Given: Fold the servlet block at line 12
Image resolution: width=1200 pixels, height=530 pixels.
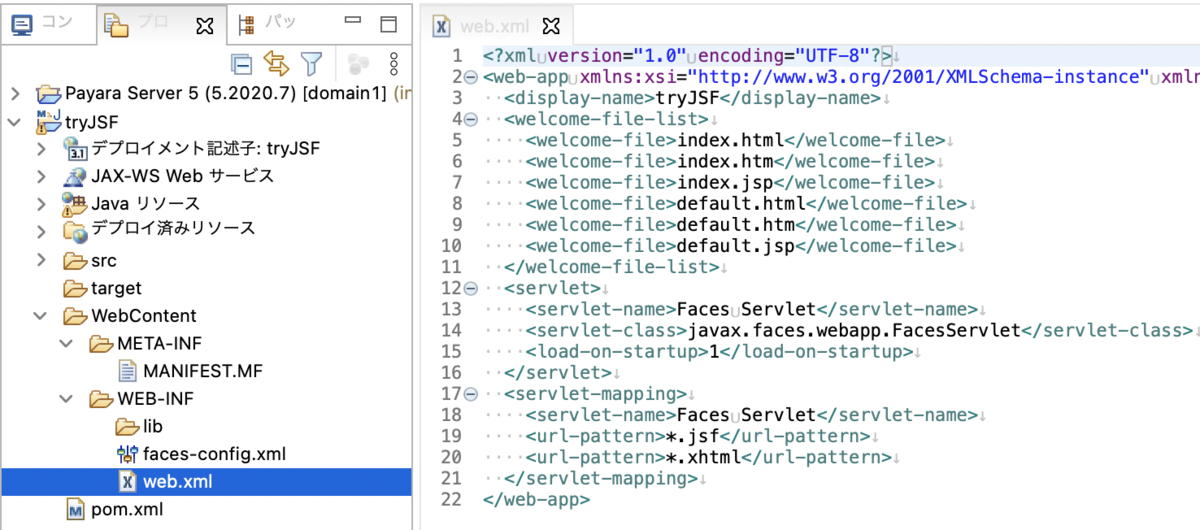Looking at the screenshot, I should tap(471, 288).
